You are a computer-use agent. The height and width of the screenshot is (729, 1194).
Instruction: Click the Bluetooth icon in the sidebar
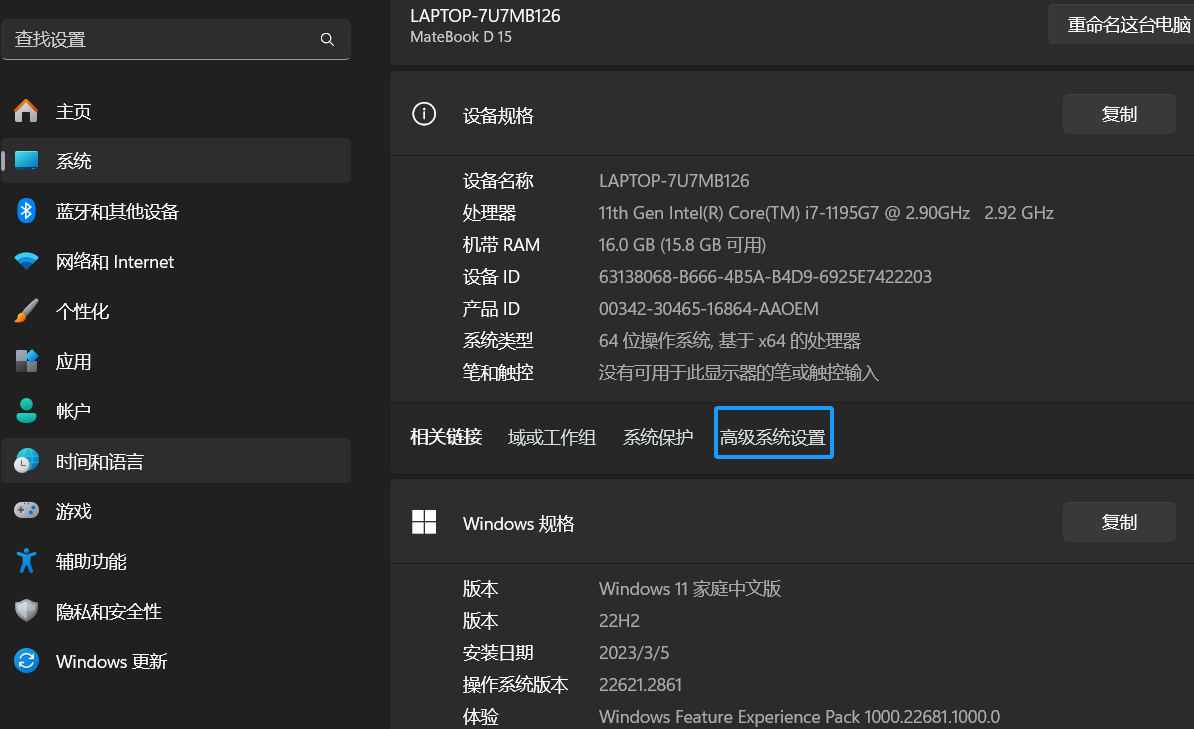click(26, 211)
